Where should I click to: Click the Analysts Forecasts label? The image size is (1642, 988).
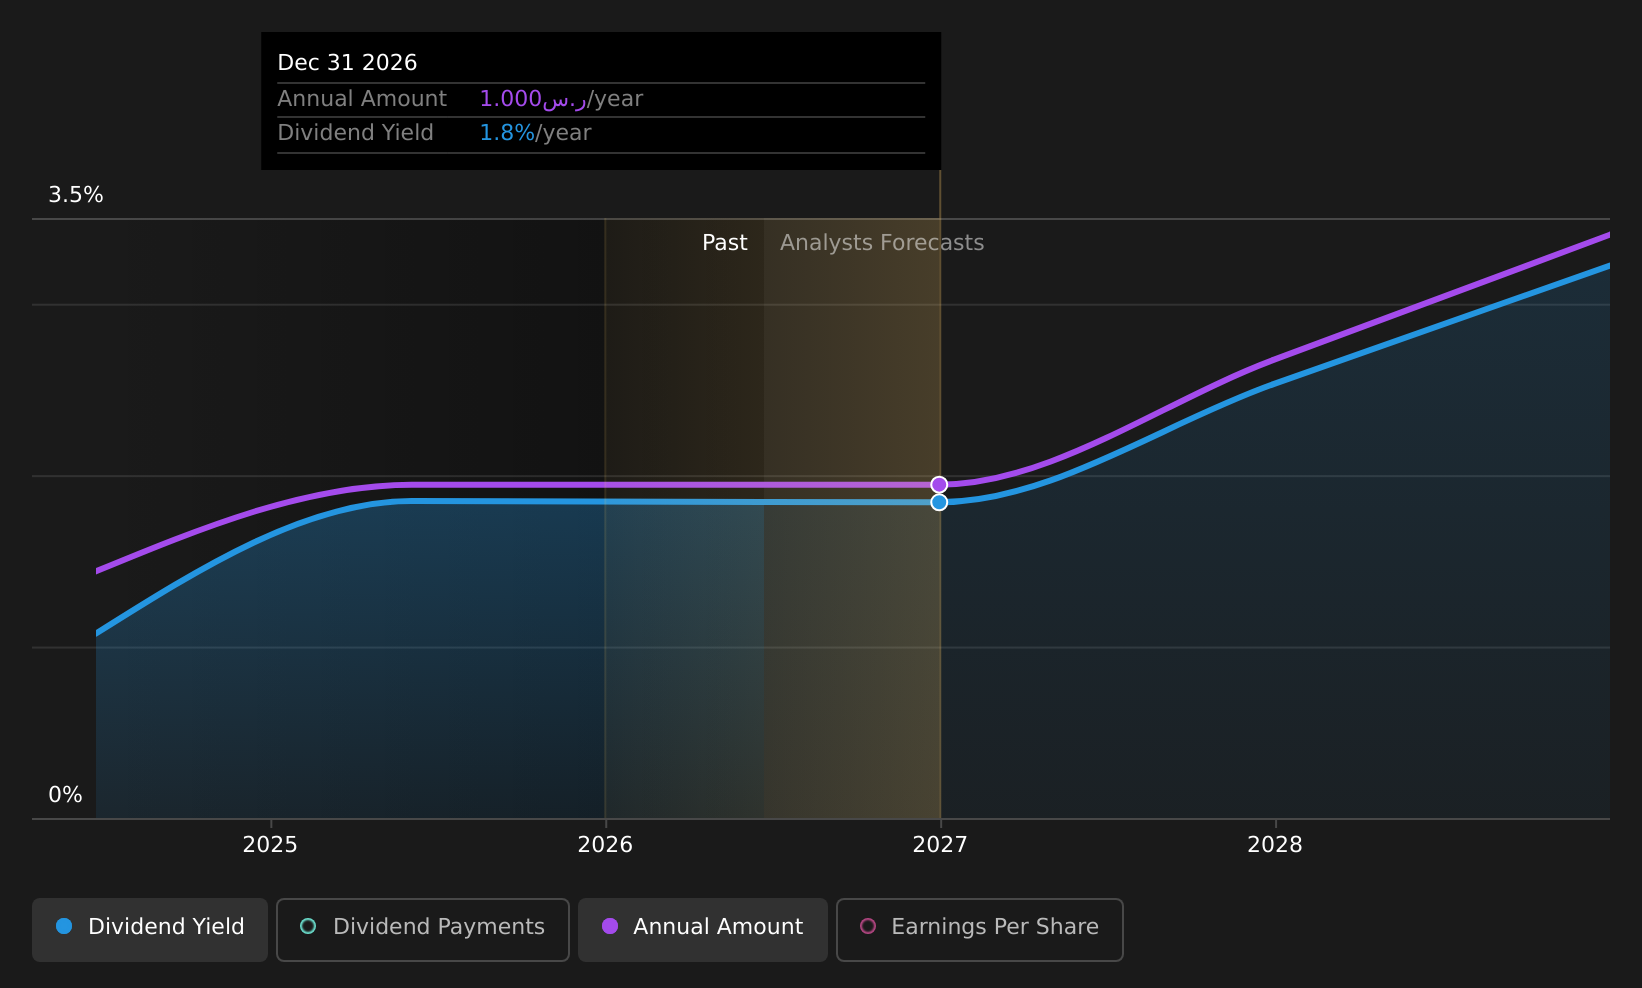tap(882, 243)
